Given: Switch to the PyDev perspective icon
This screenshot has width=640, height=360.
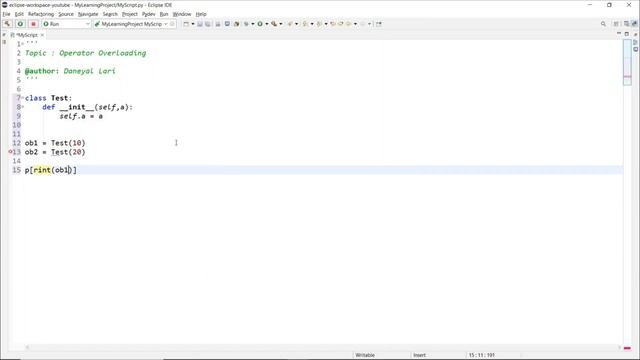Looking at the screenshot, I should 633,24.
